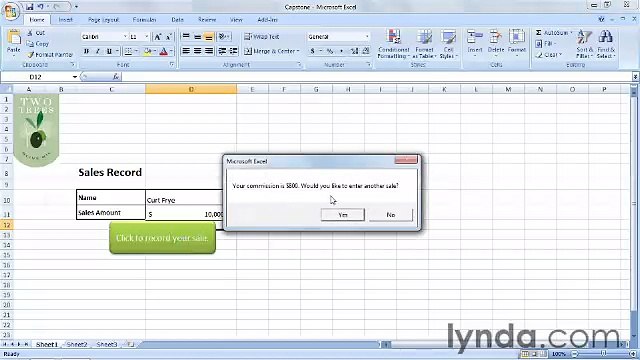Open the Name Box dropdown arrow
Image resolution: width=640 pixels, height=360 pixels.
pyautogui.click(x=75, y=77)
